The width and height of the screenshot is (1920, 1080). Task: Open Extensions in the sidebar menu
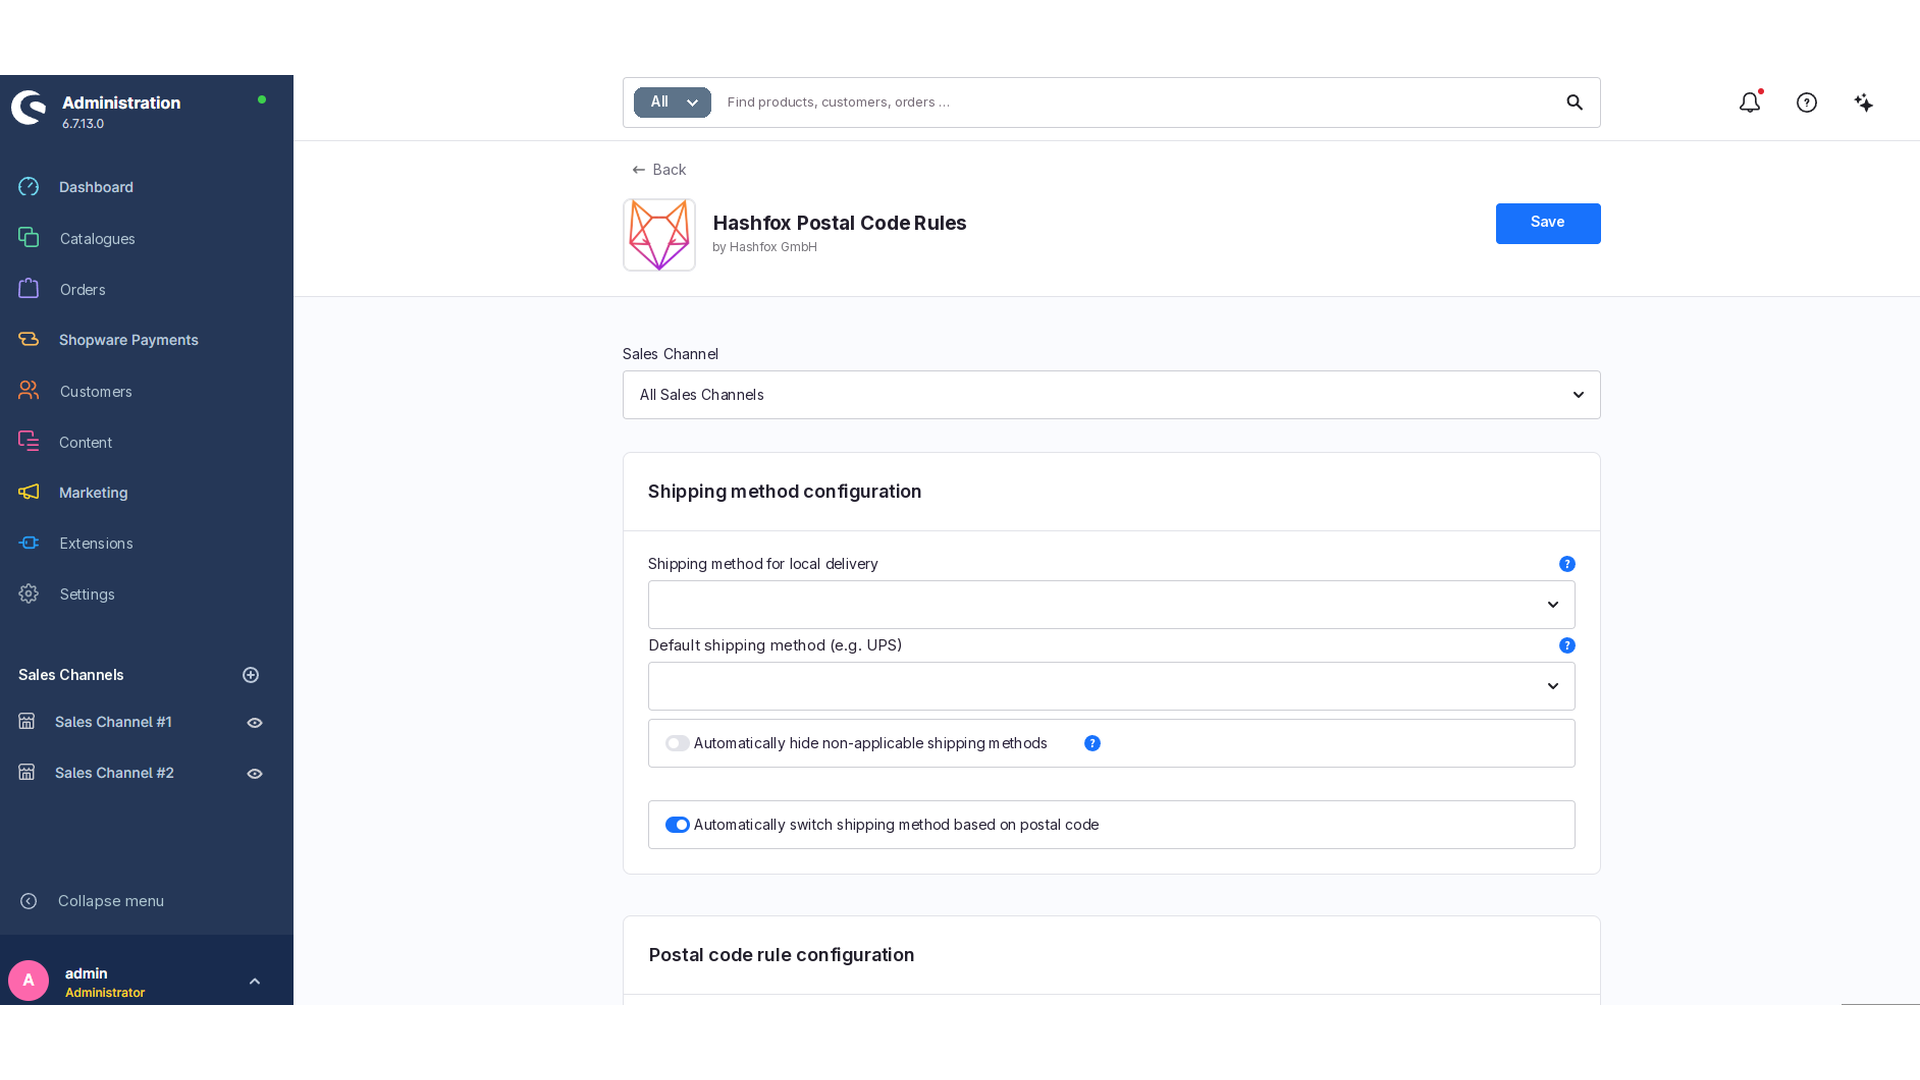(x=95, y=543)
